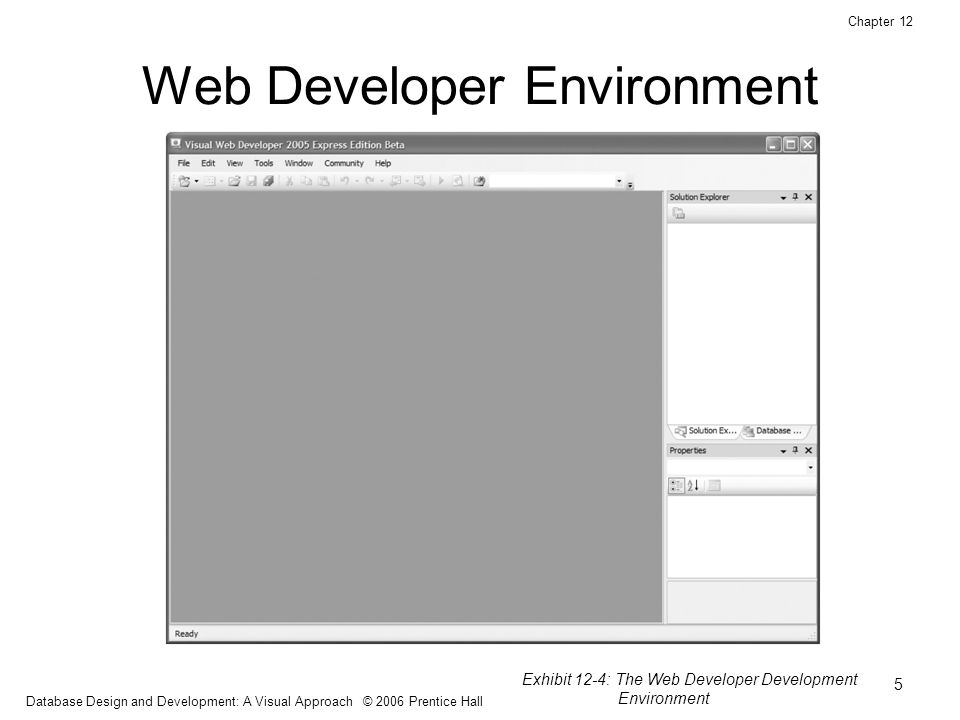Image resolution: width=960 pixels, height=720 pixels.
Task: Click the Property Pages icon
Action: click(x=714, y=486)
